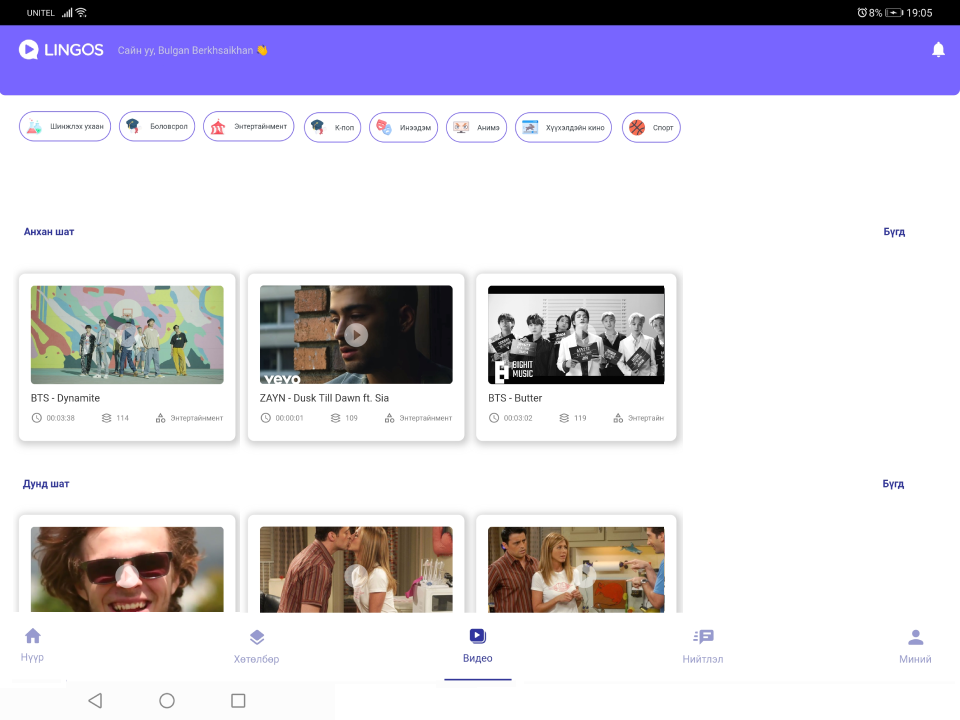
Task: Show all videos in Дунд шат
Action: [893, 484]
